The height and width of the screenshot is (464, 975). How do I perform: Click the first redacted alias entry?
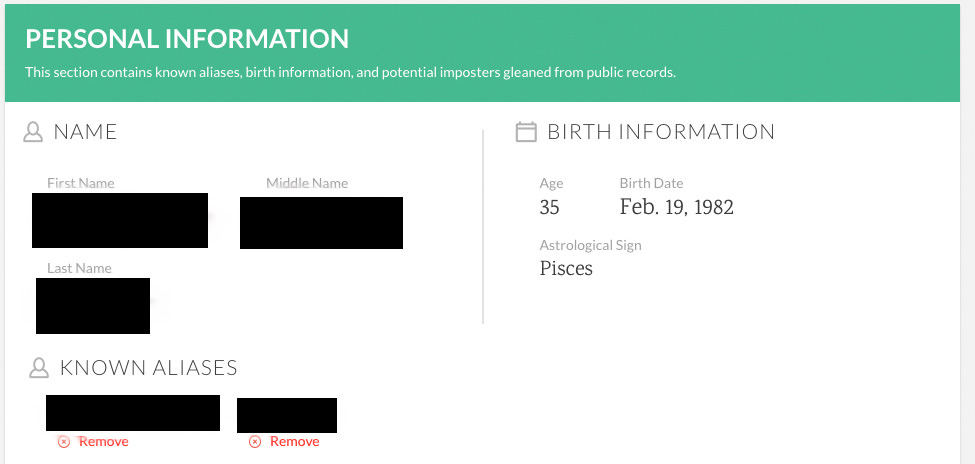coord(133,412)
